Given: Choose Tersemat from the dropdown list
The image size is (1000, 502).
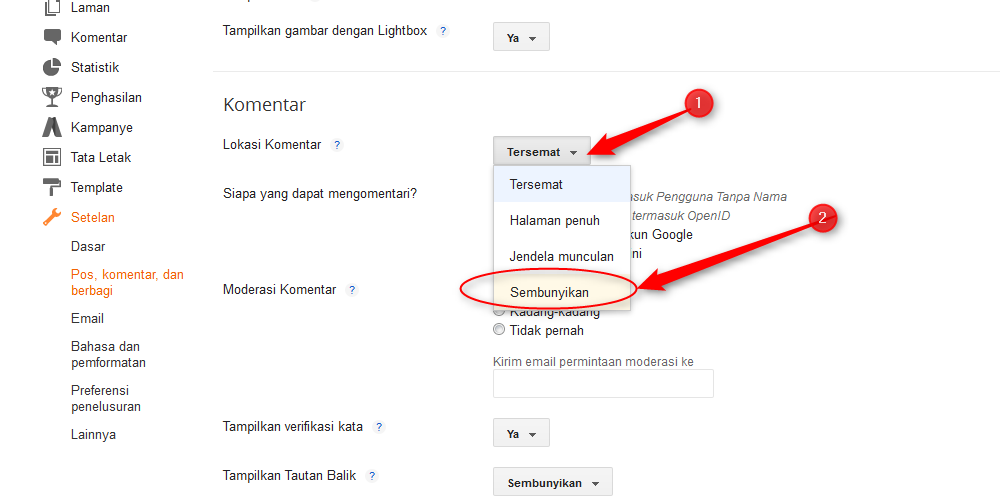Looking at the screenshot, I should [x=562, y=184].
